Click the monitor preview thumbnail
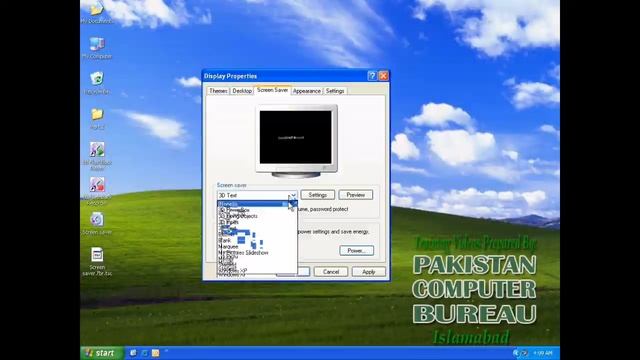This screenshot has height=360, width=640. (296, 138)
